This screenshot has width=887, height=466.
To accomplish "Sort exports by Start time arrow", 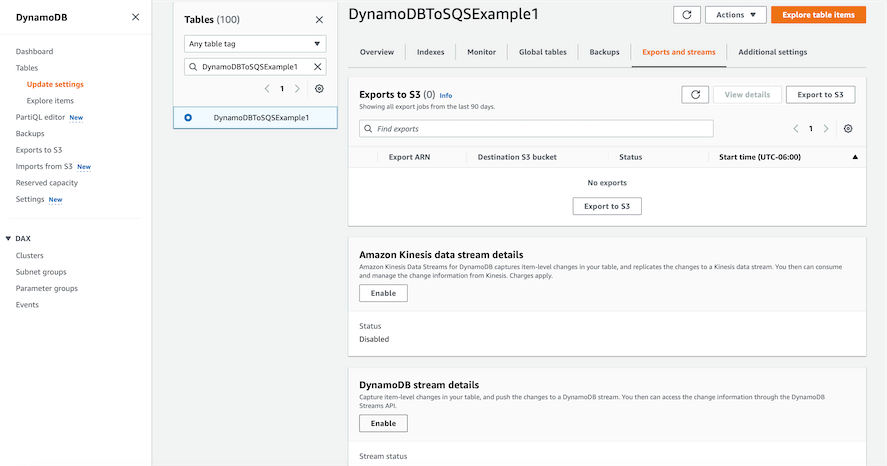I will (x=855, y=157).
